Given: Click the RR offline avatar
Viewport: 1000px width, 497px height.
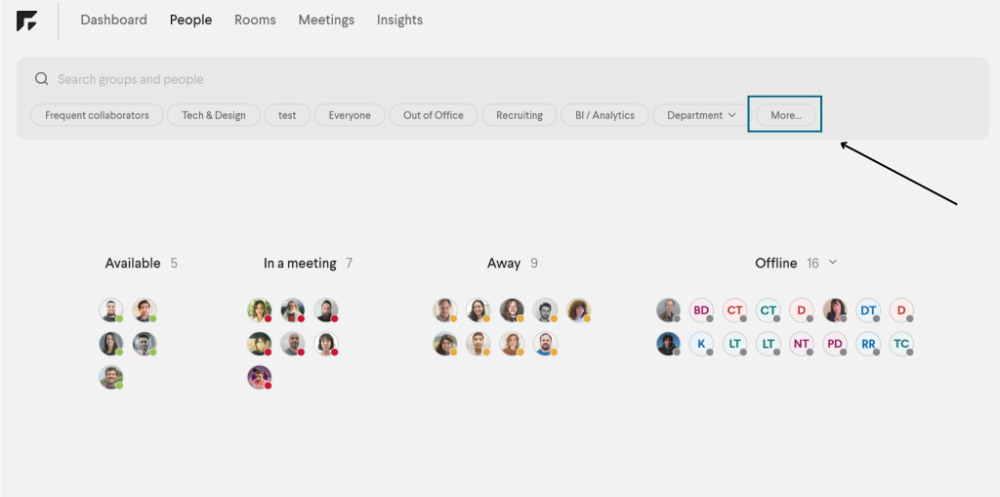Looking at the screenshot, I should [x=868, y=344].
